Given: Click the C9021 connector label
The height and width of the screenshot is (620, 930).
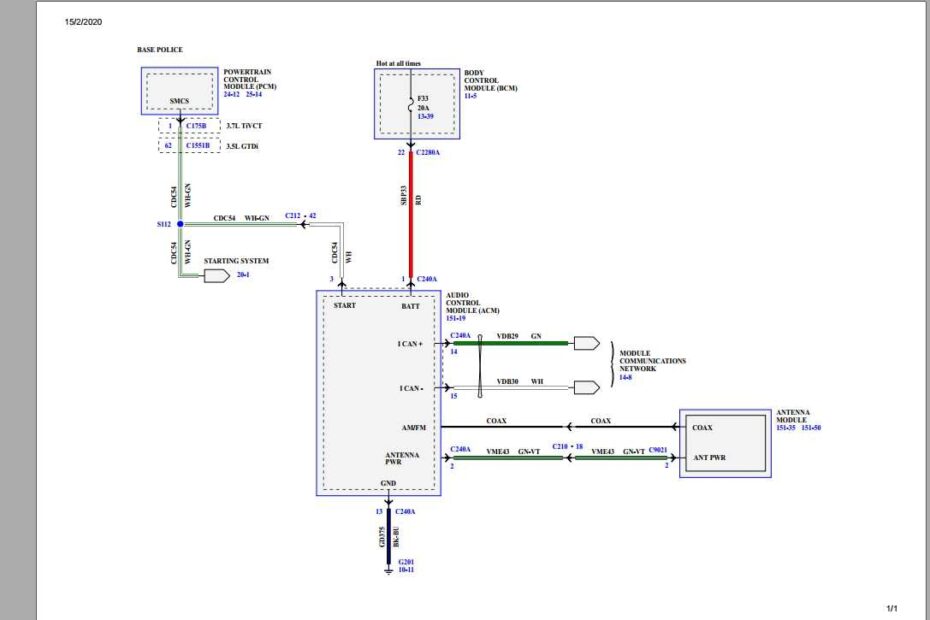Looking at the screenshot, I should 660,451.
